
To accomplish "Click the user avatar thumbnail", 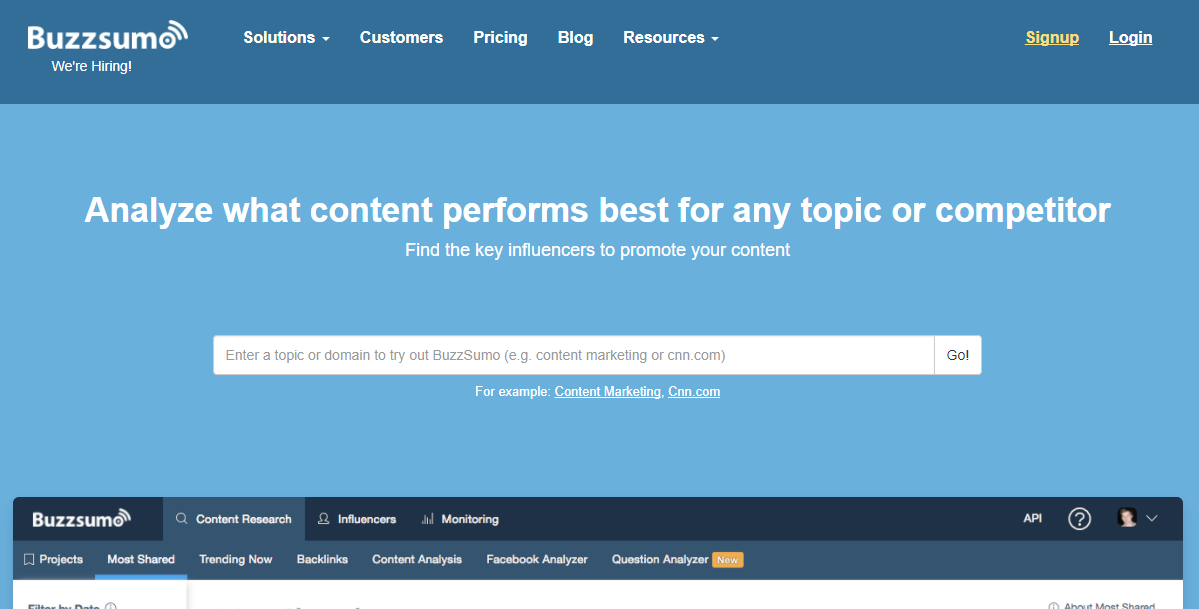I will (1127, 517).
